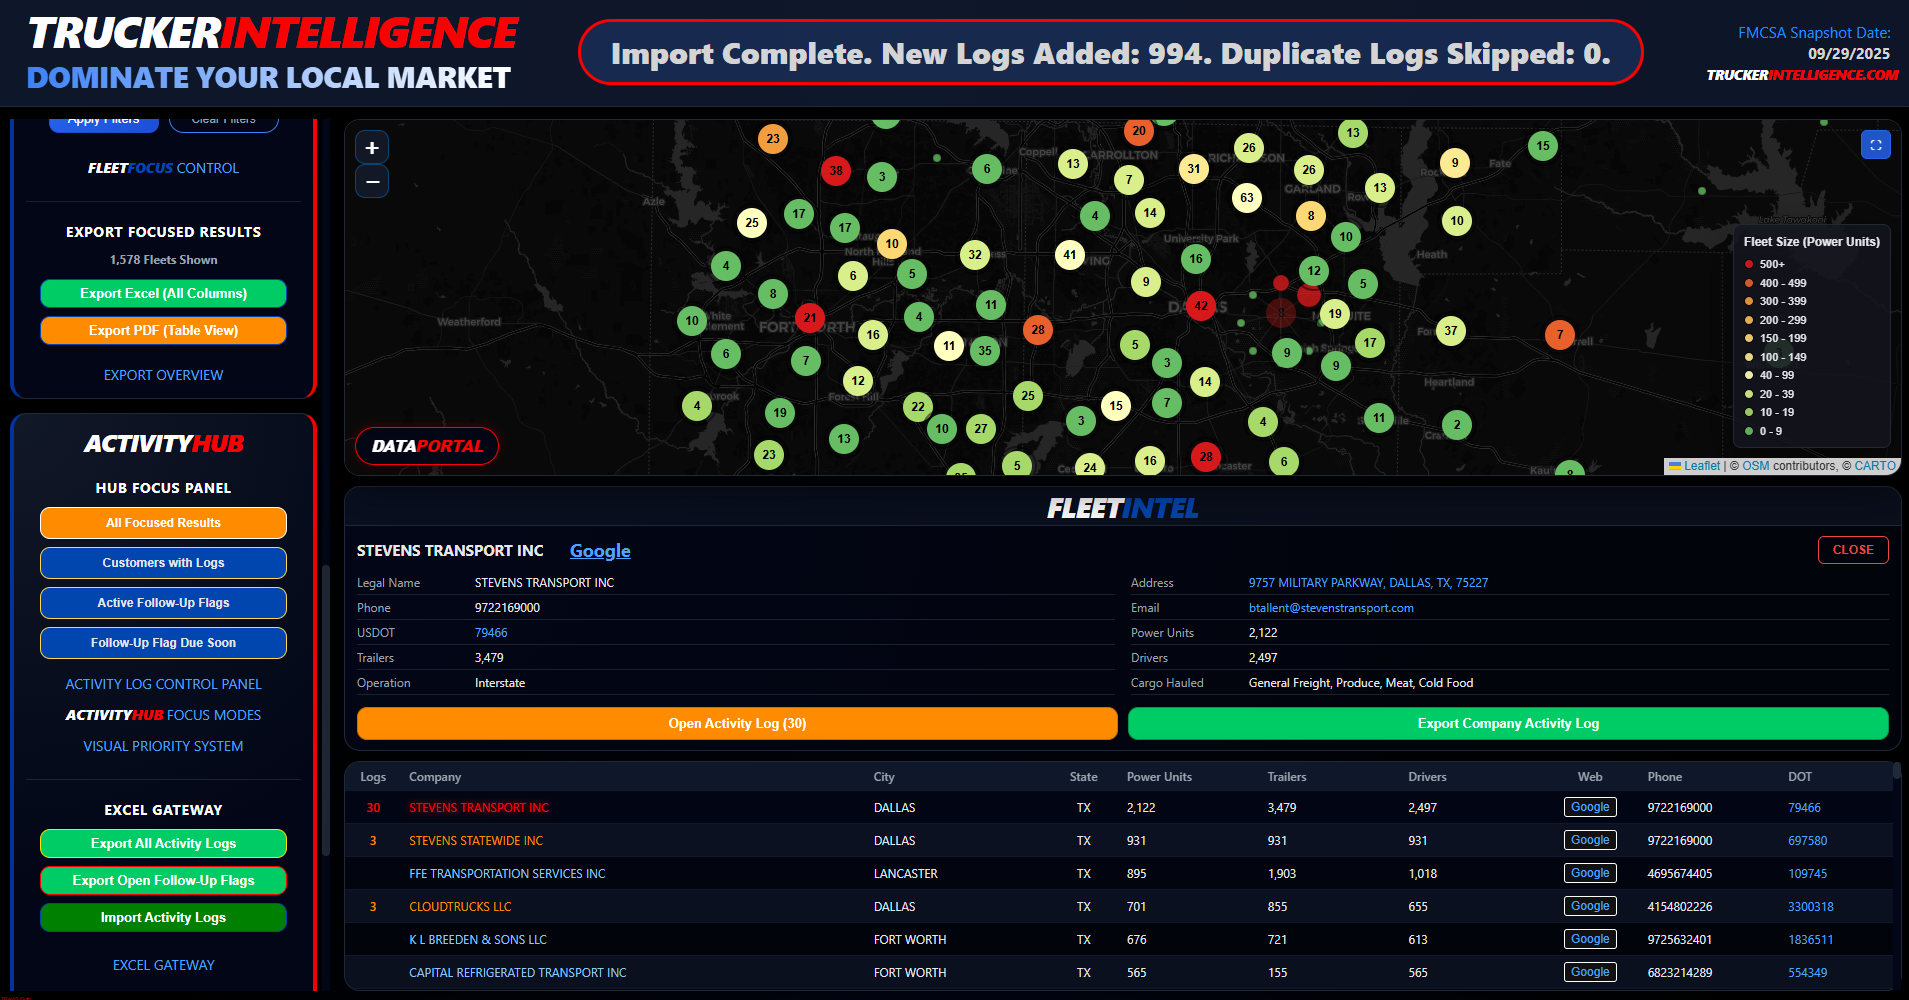1909x1000 pixels.
Task: Zoom in on the map
Action: click(x=371, y=146)
